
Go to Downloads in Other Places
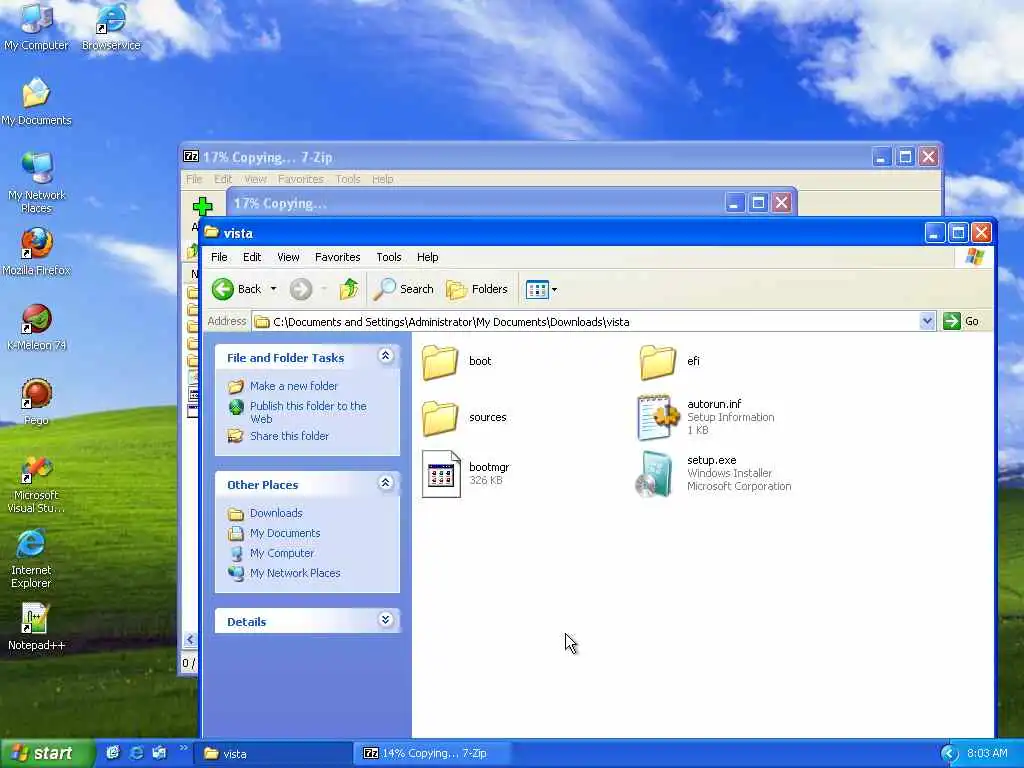276,513
